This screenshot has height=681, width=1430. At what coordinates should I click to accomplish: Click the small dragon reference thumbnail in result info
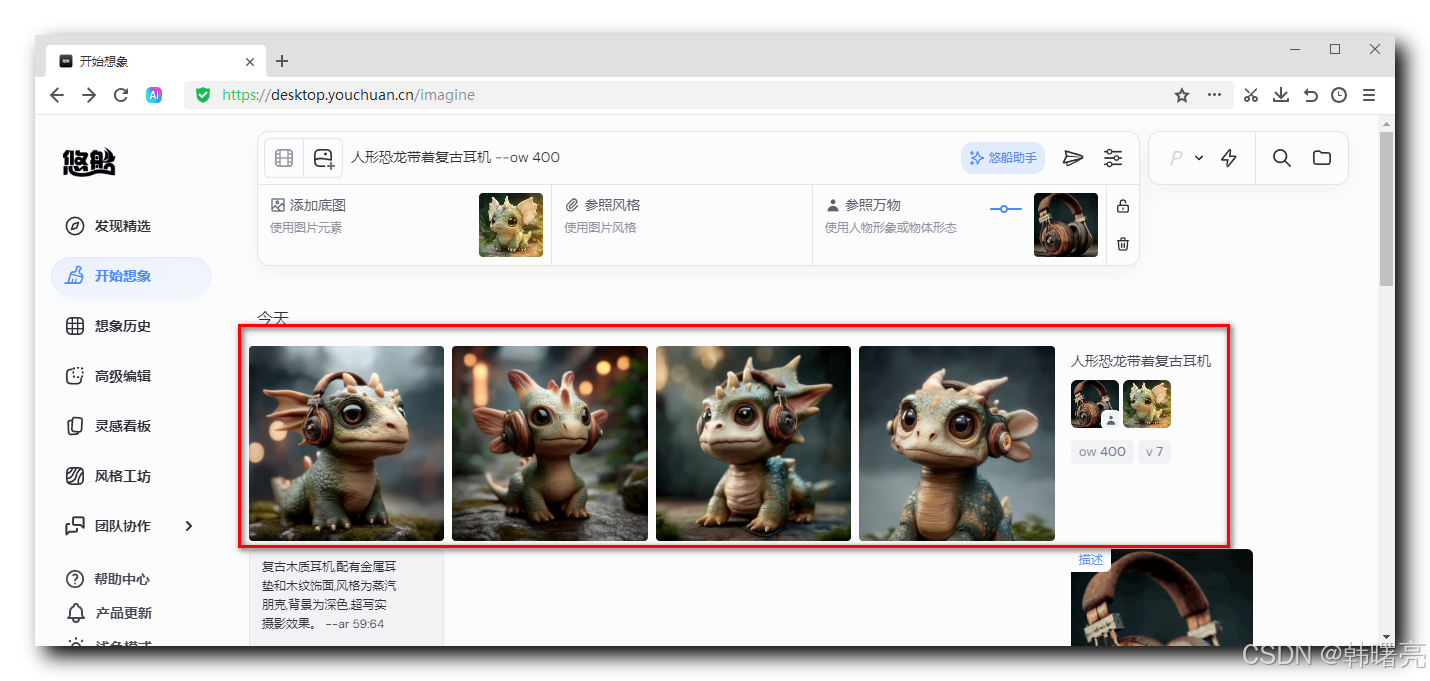click(1147, 404)
